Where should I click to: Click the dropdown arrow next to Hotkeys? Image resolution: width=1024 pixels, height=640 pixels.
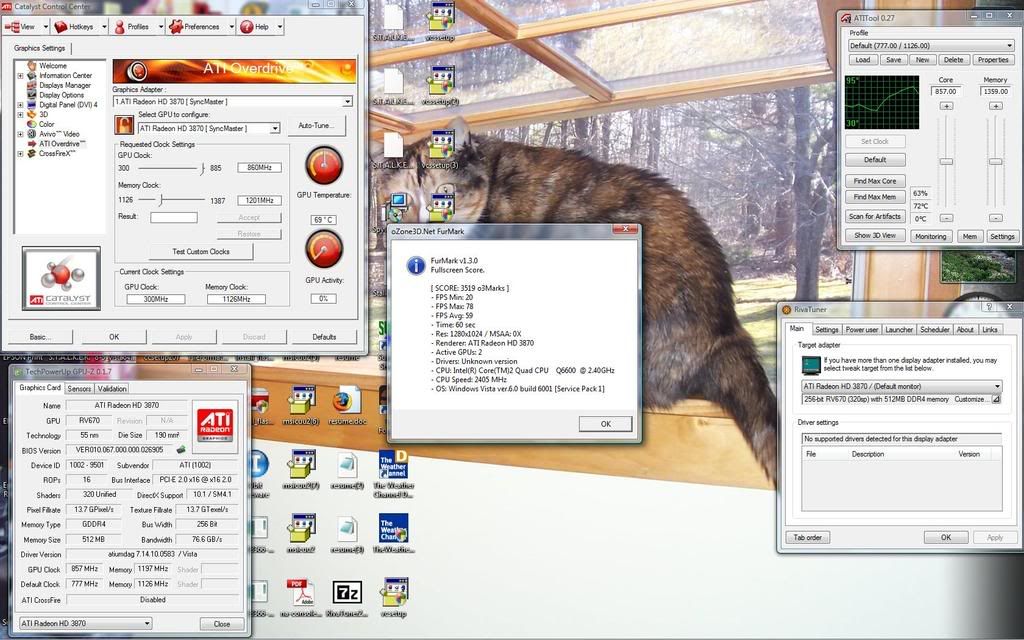coord(104,27)
